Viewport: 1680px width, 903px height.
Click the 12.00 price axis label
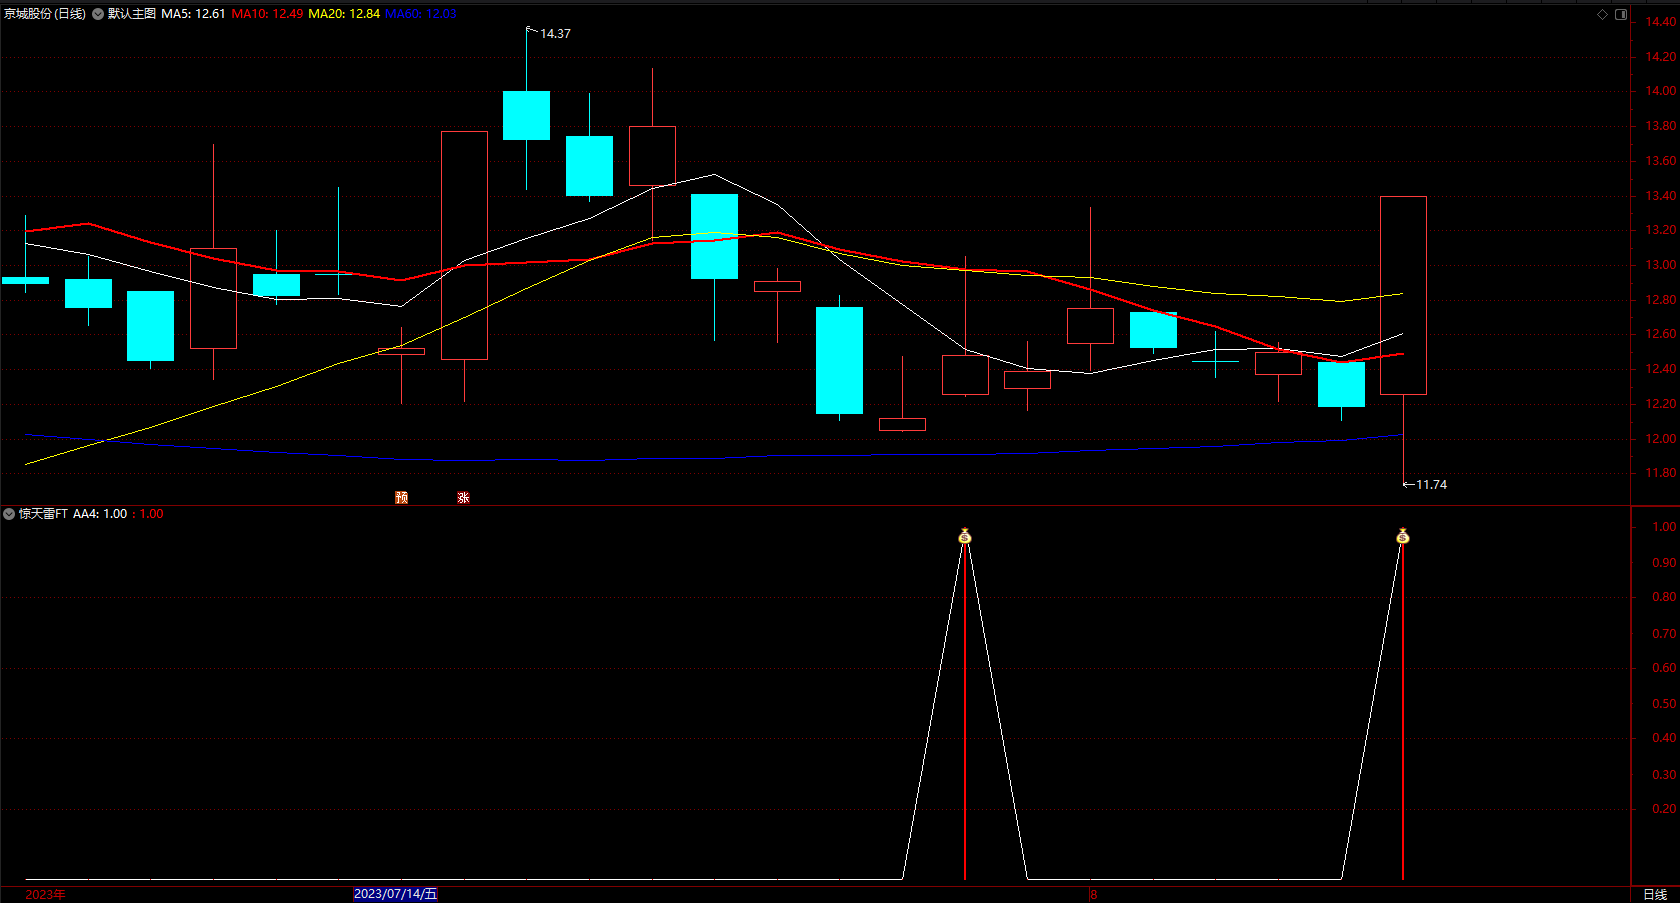pos(1660,439)
